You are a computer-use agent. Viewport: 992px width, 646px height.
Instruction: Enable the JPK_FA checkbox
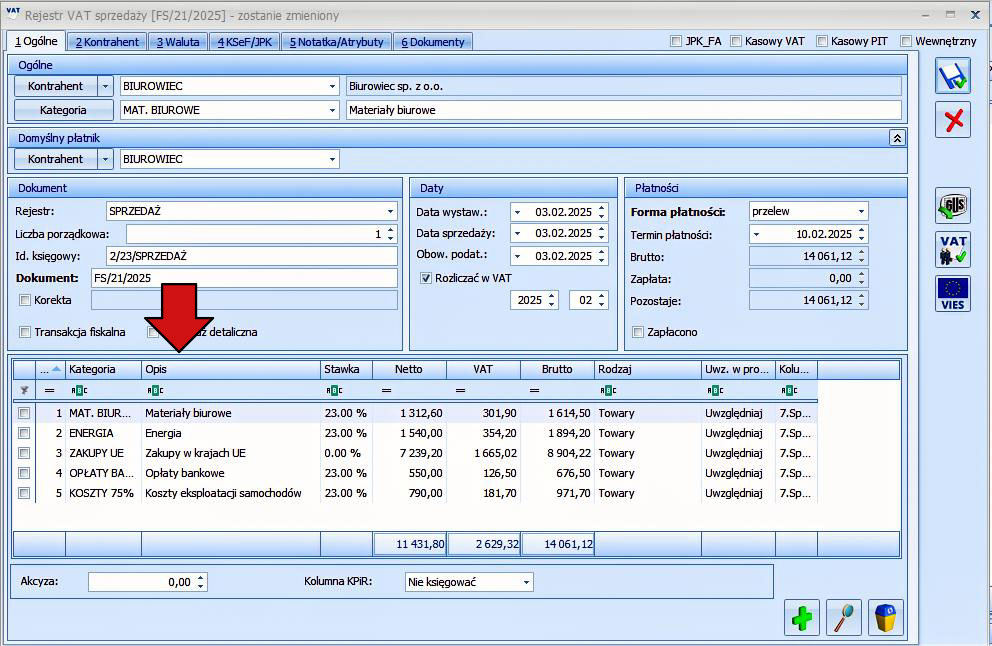click(x=676, y=41)
